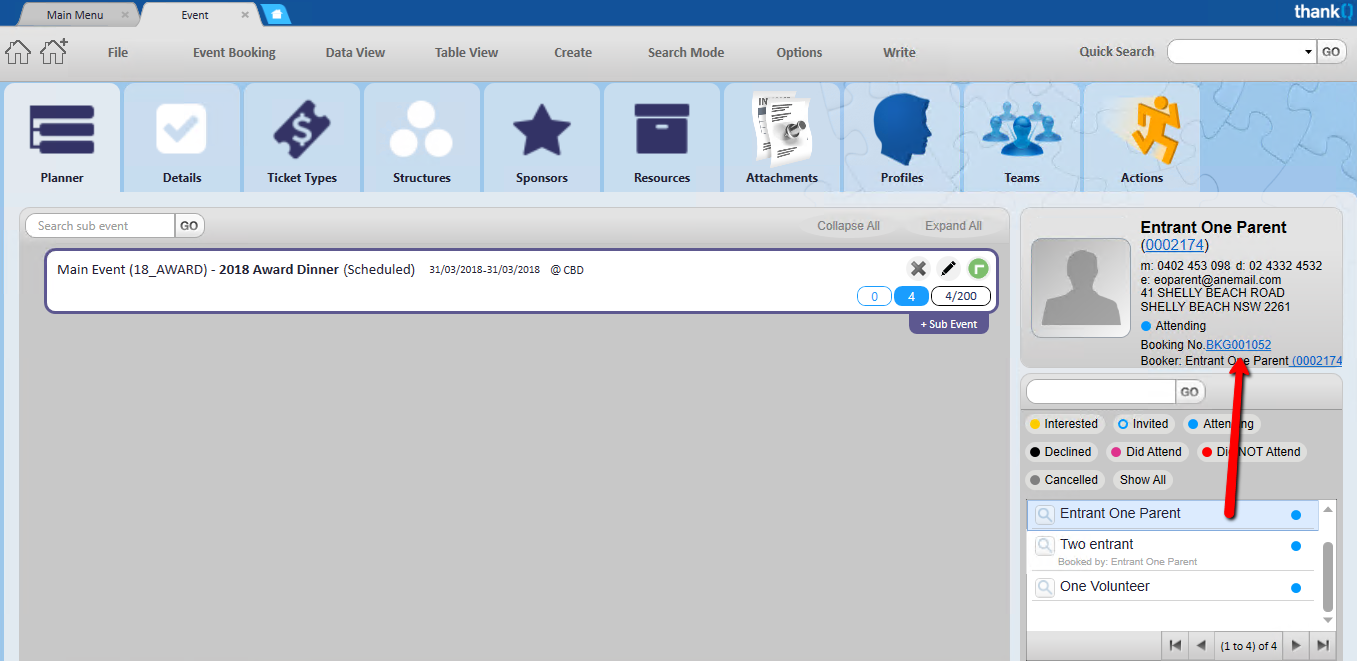
Task: Click Collapse All sub events
Action: coord(848,226)
